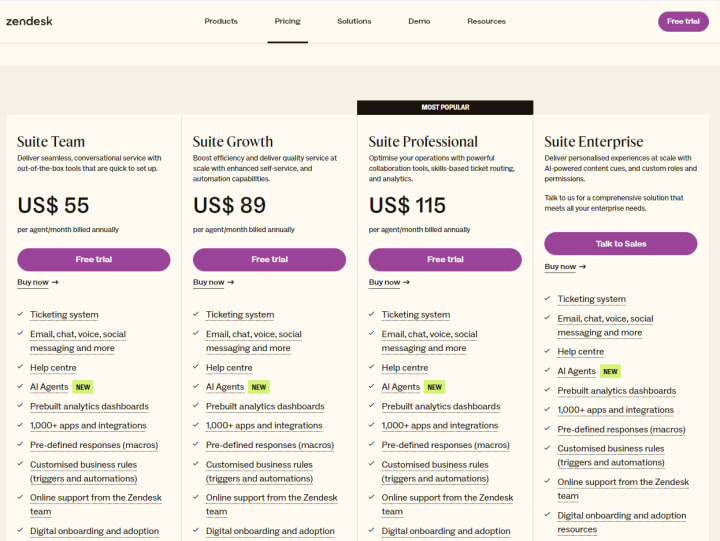Start Suite Growth free trial
The image size is (720, 541).
click(x=270, y=259)
